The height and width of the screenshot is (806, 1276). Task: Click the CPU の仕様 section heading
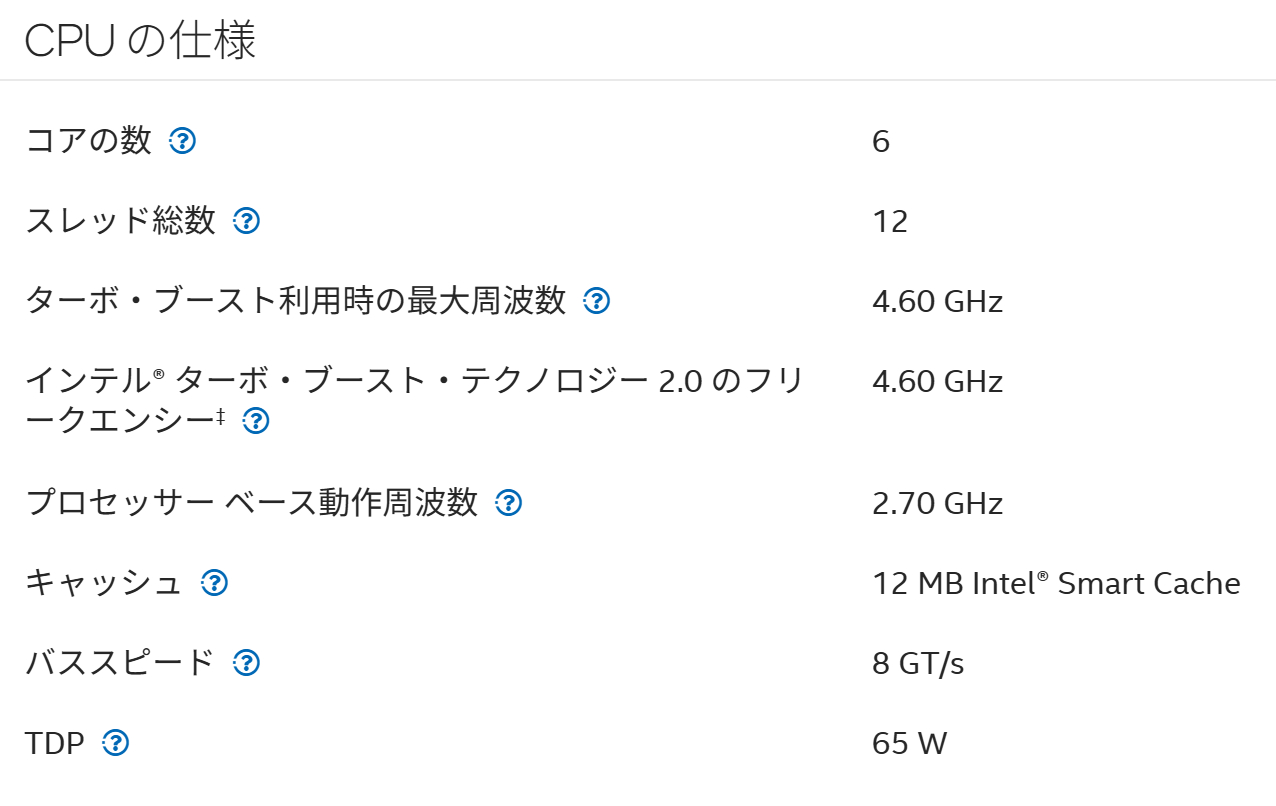click(x=140, y=41)
